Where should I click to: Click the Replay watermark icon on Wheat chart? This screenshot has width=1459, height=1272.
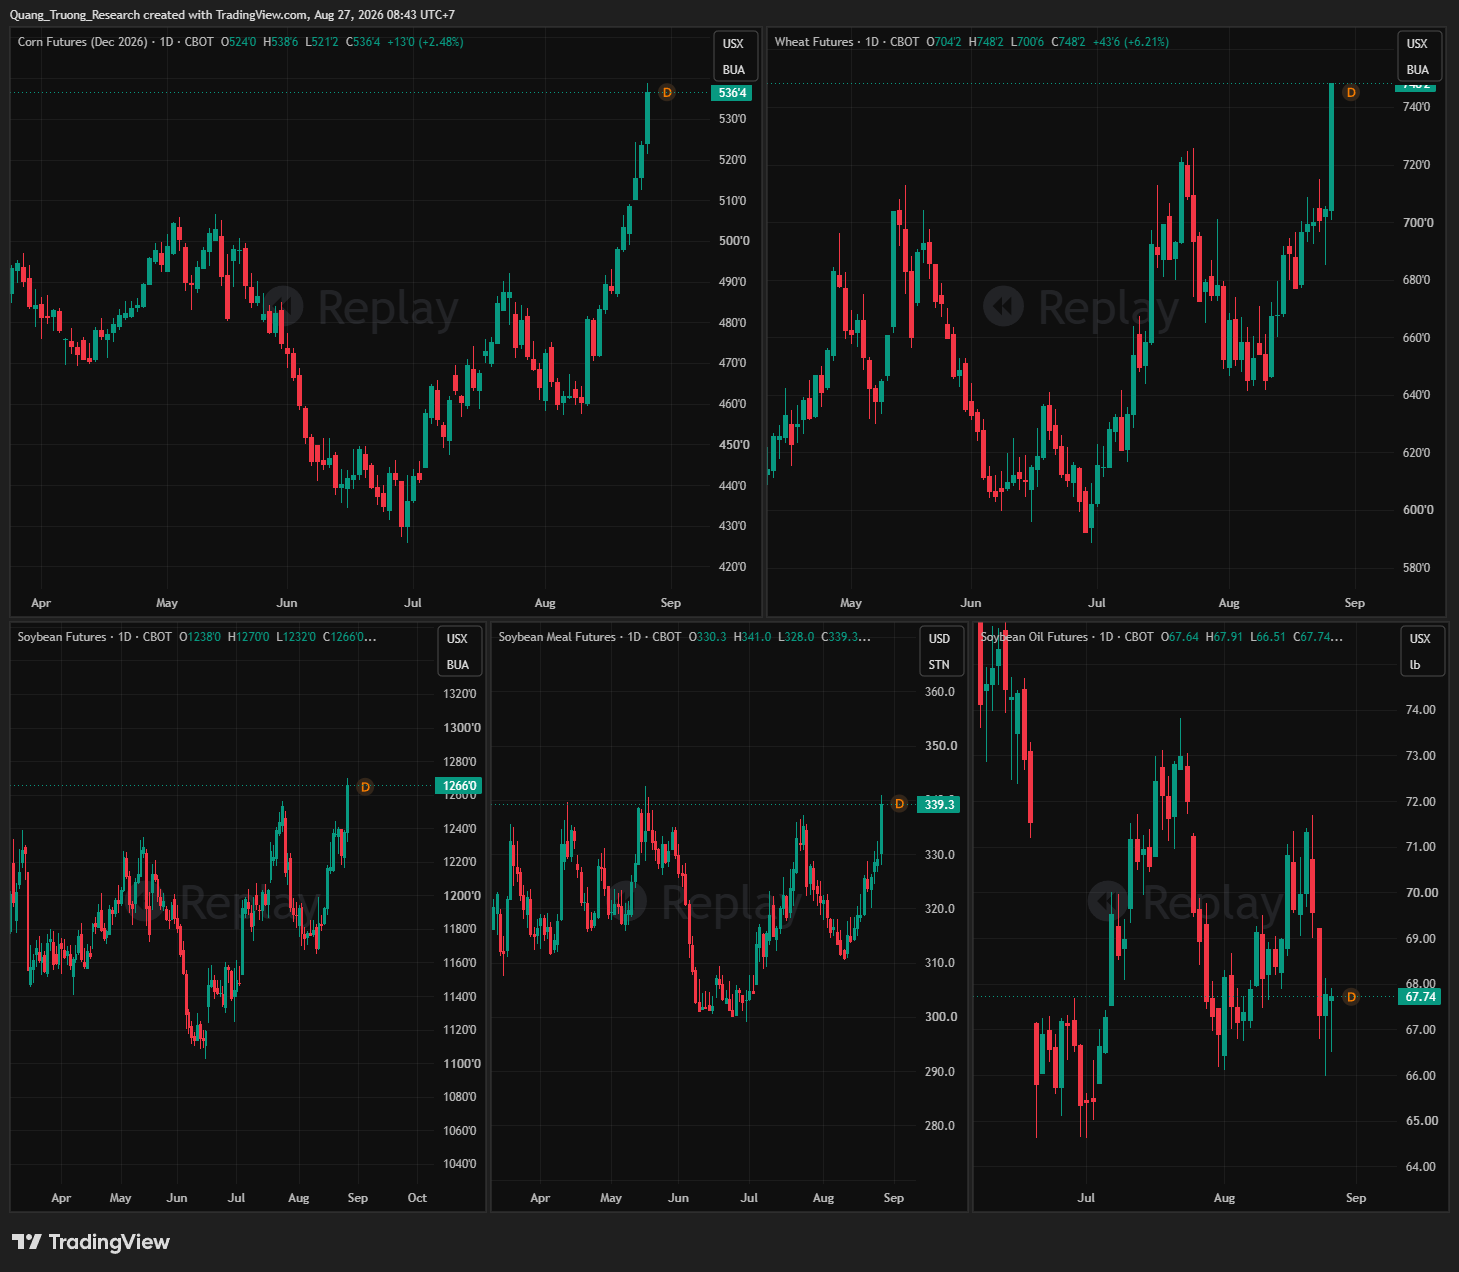[x=1003, y=306]
